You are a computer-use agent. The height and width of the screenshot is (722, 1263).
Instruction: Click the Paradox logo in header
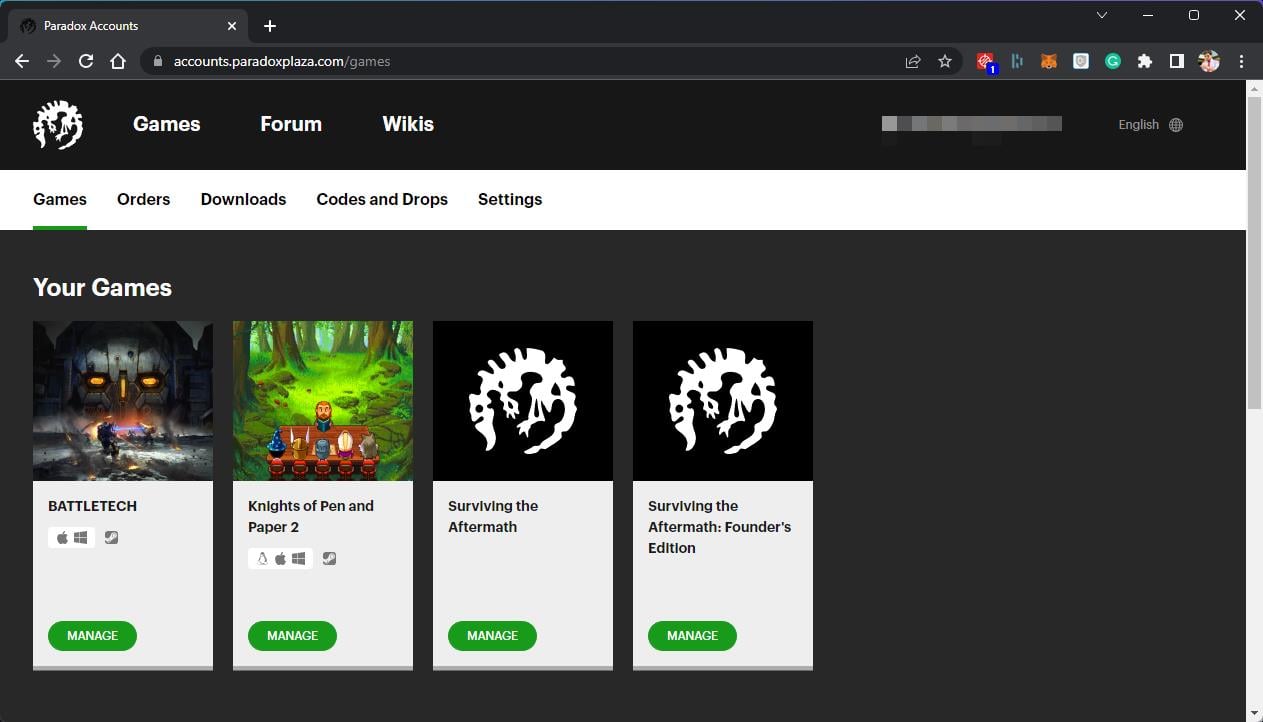coord(58,125)
